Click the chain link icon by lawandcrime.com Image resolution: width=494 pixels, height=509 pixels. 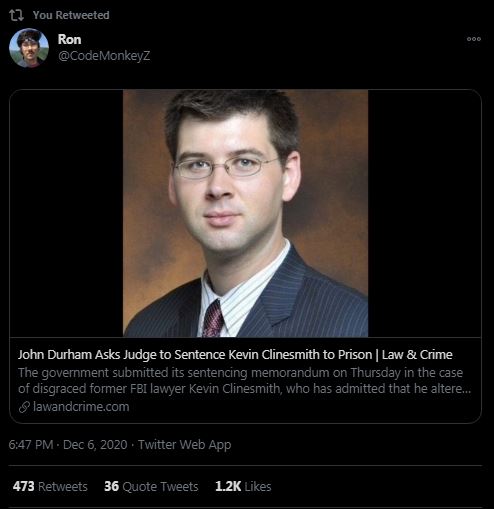(24, 407)
